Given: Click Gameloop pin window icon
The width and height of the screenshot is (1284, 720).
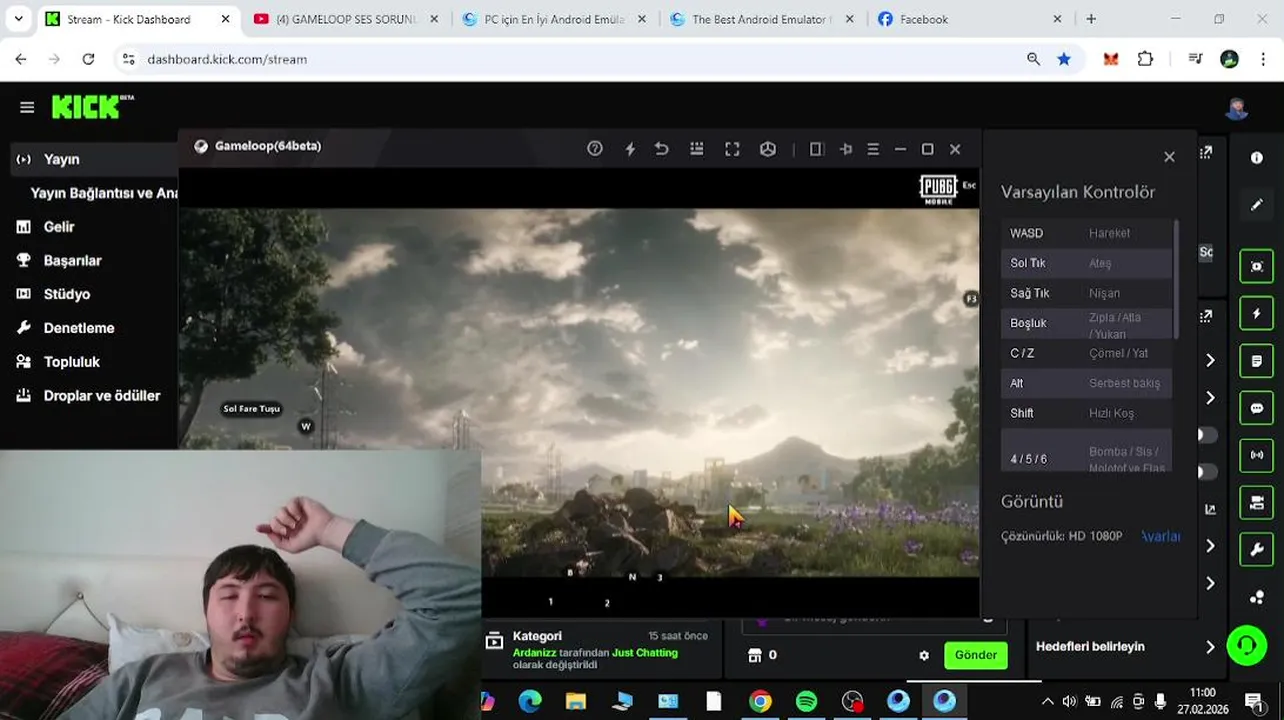Looking at the screenshot, I should (846, 149).
